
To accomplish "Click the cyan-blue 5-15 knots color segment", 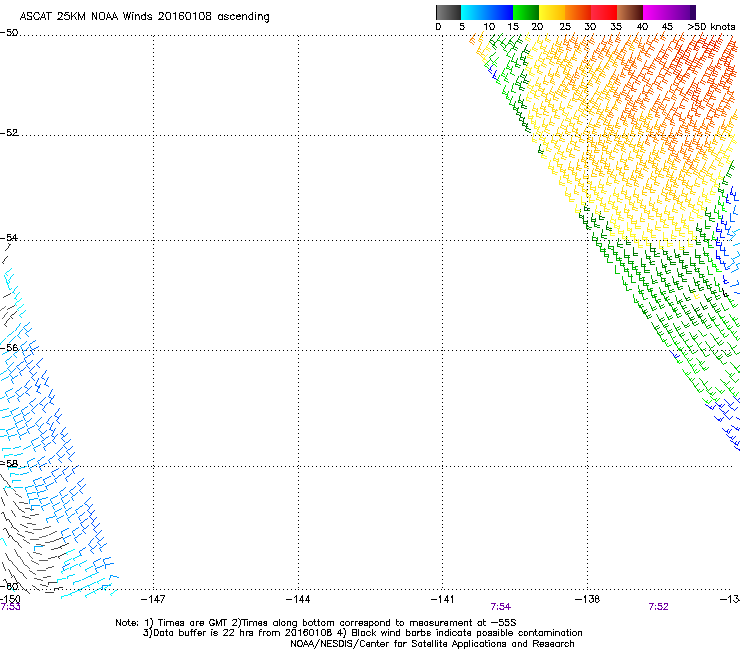I will [x=487, y=12].
